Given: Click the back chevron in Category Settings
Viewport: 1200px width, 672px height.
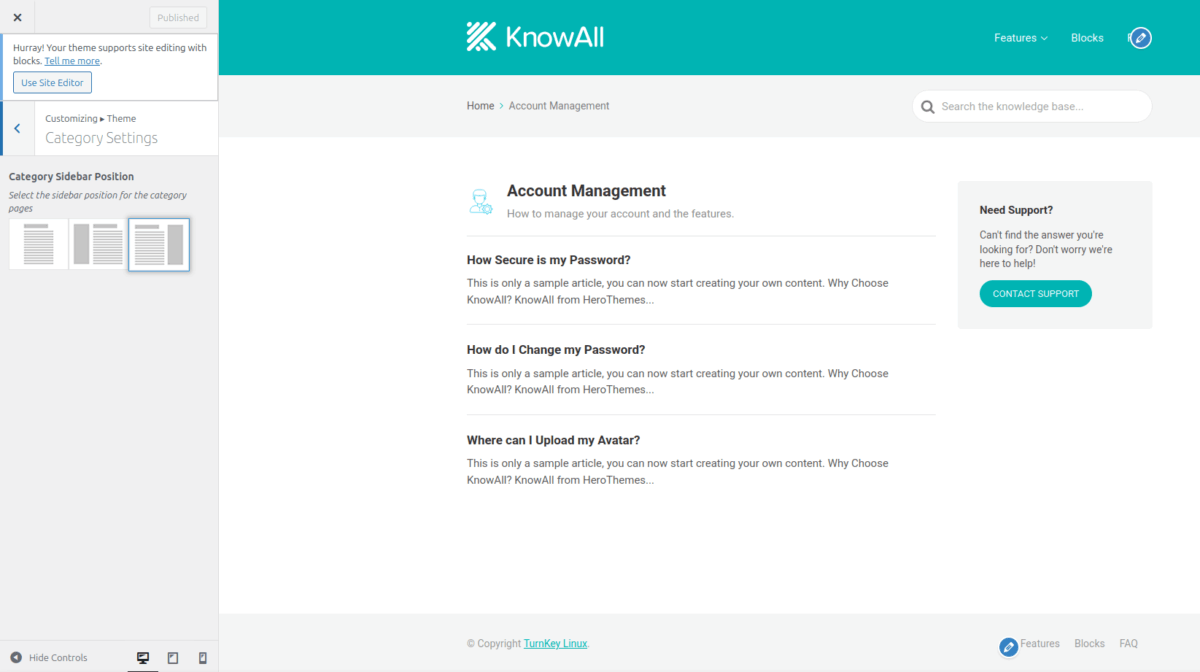Looking at the screenshot, I should click(17, 128).
